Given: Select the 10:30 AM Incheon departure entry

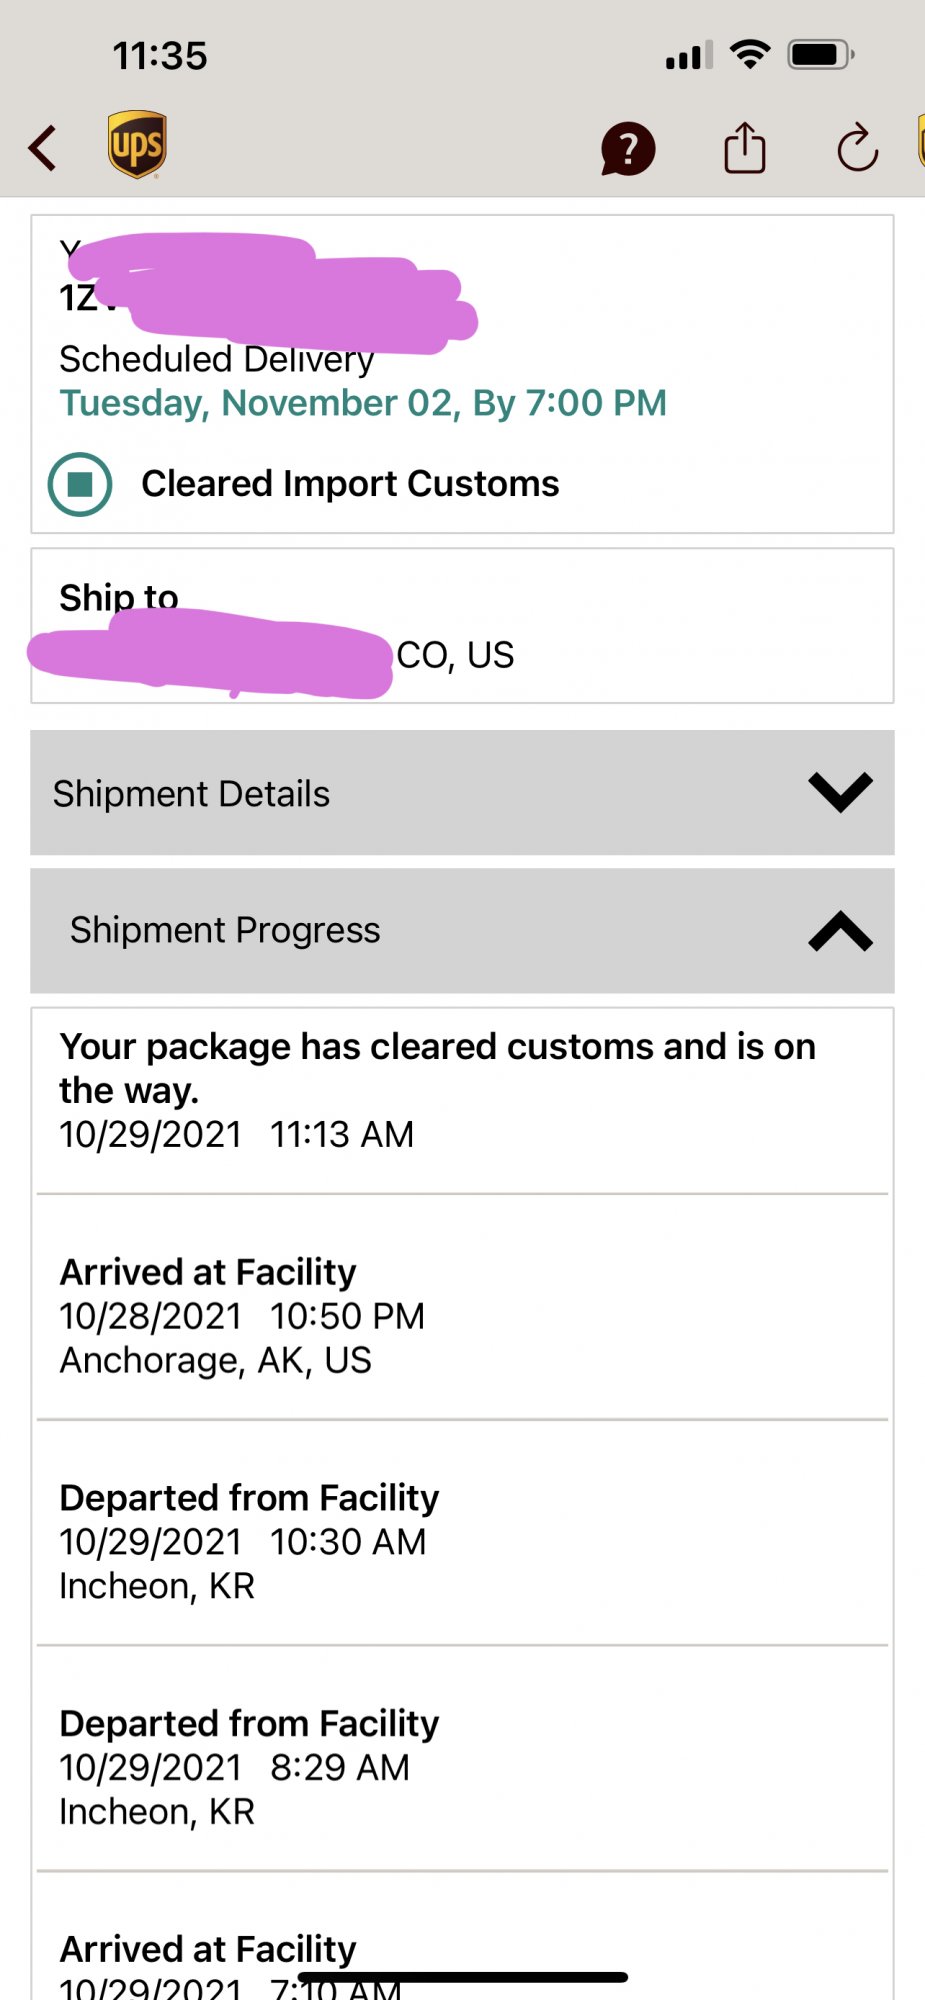Looking at the screenshot, I should click(x=249, y=1541).
